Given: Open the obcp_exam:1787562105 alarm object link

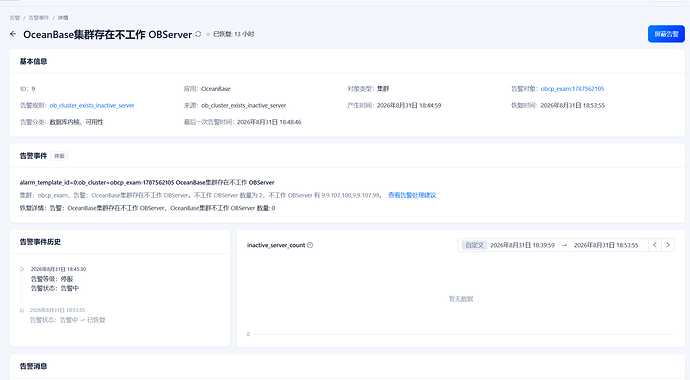Looking at the screenshot, I should (x=572, y=88).
